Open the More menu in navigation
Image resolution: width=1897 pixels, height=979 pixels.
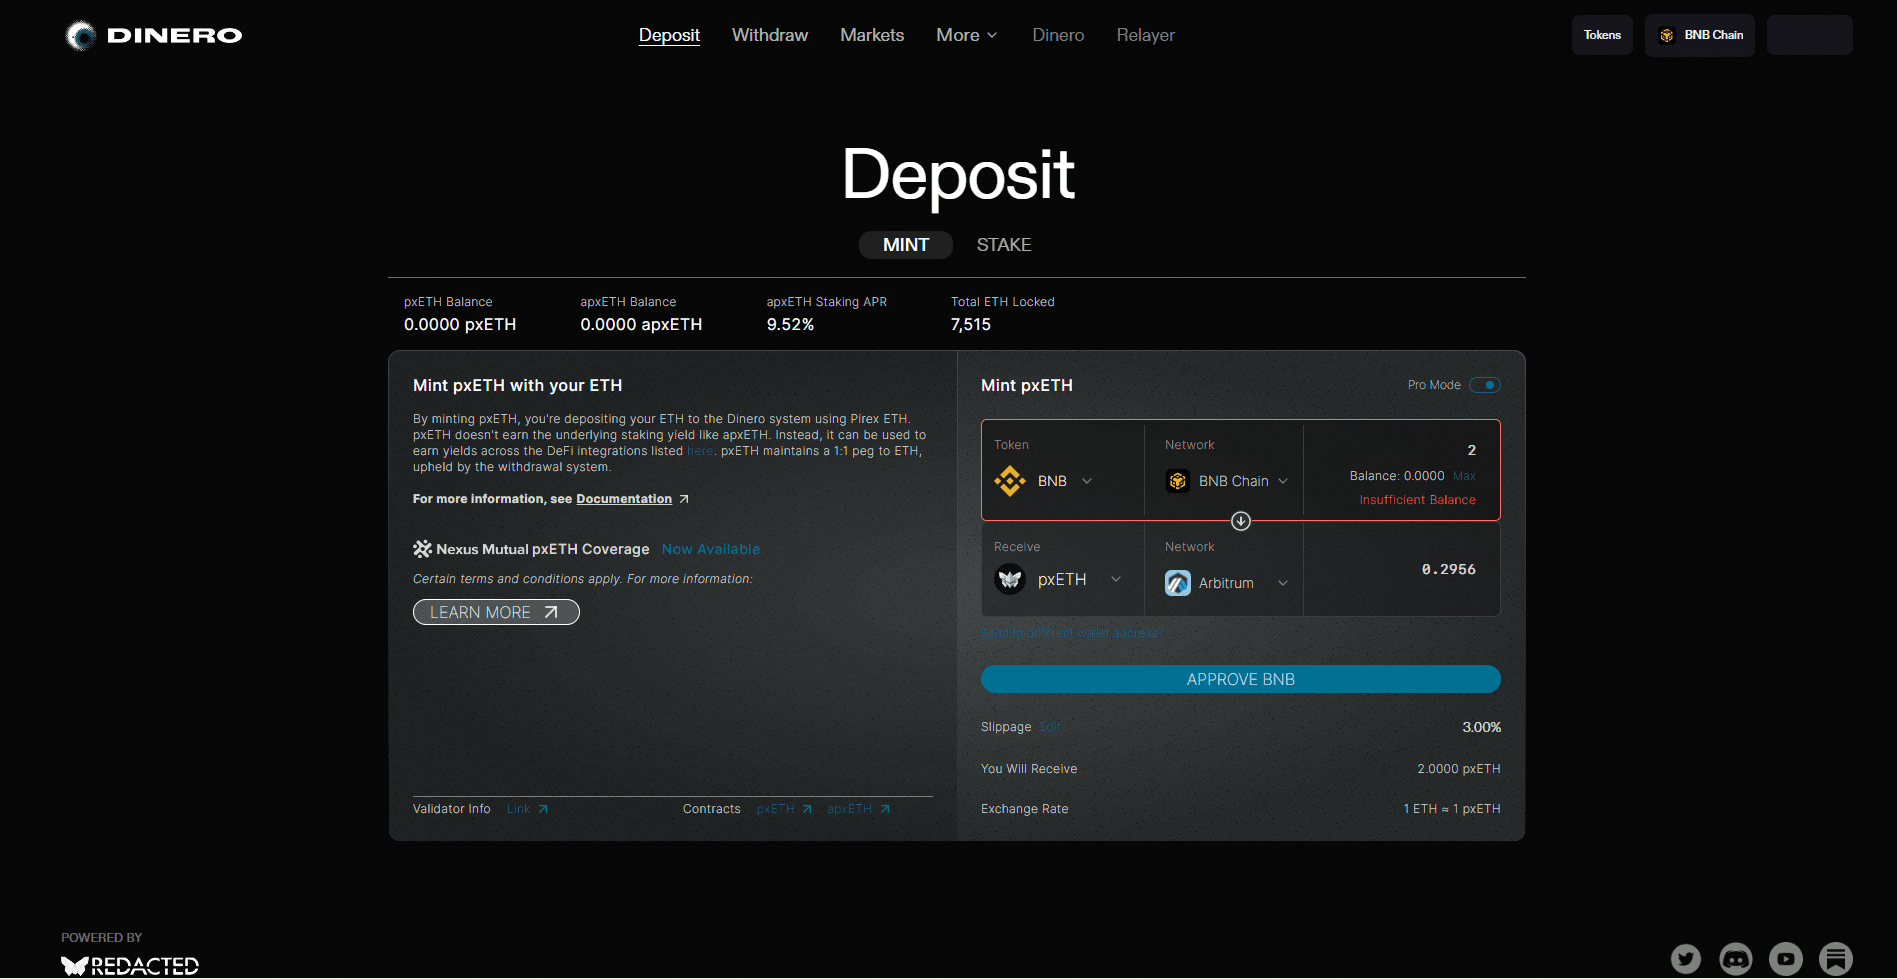click(966, 35)
